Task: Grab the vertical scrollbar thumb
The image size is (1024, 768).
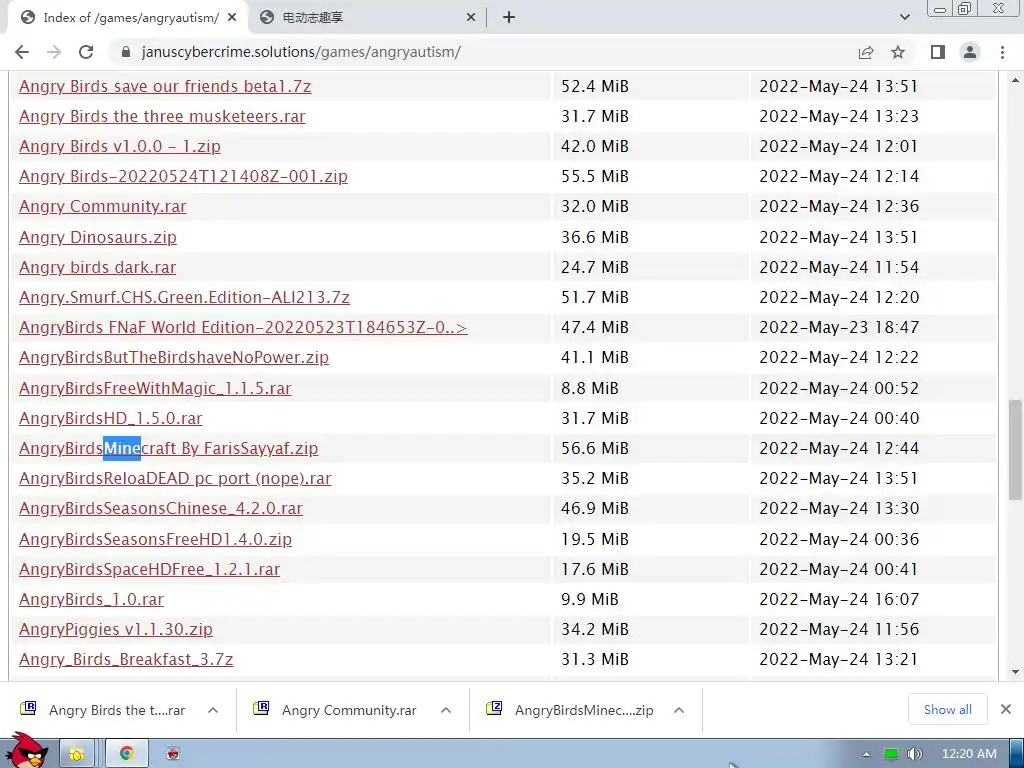Action: (x=1015, y=449)
